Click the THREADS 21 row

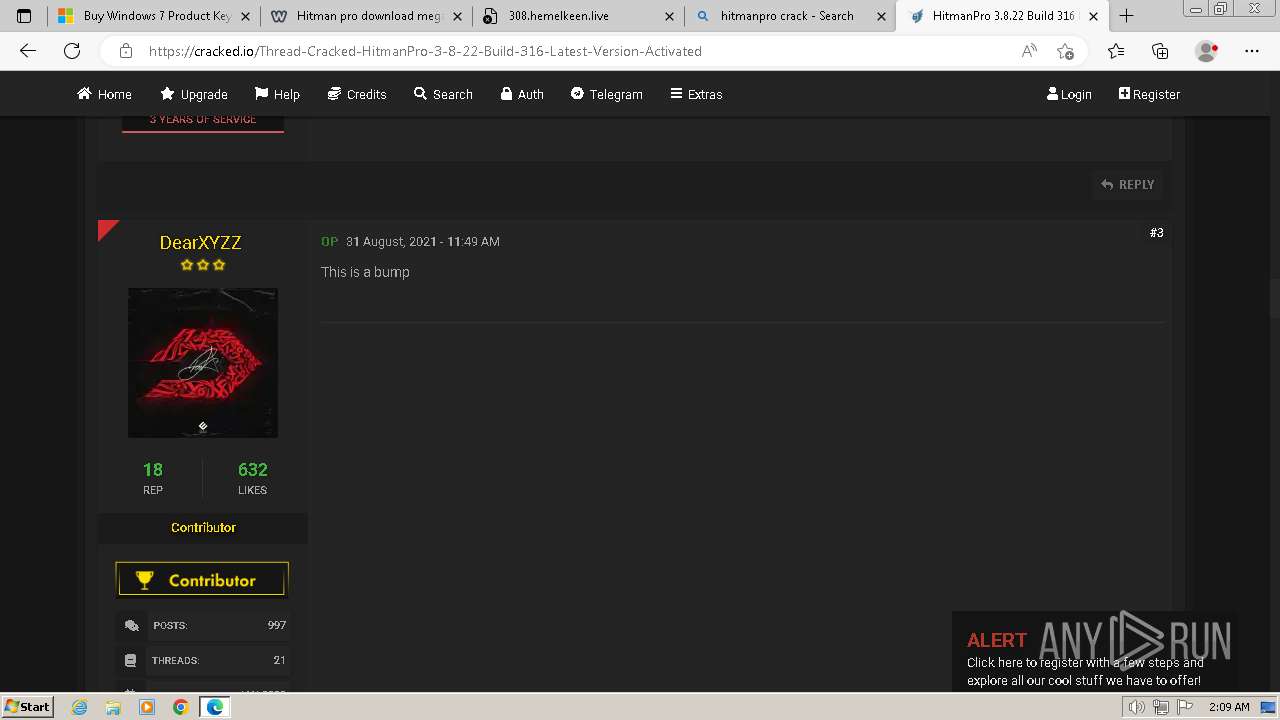tap(204, 660)
